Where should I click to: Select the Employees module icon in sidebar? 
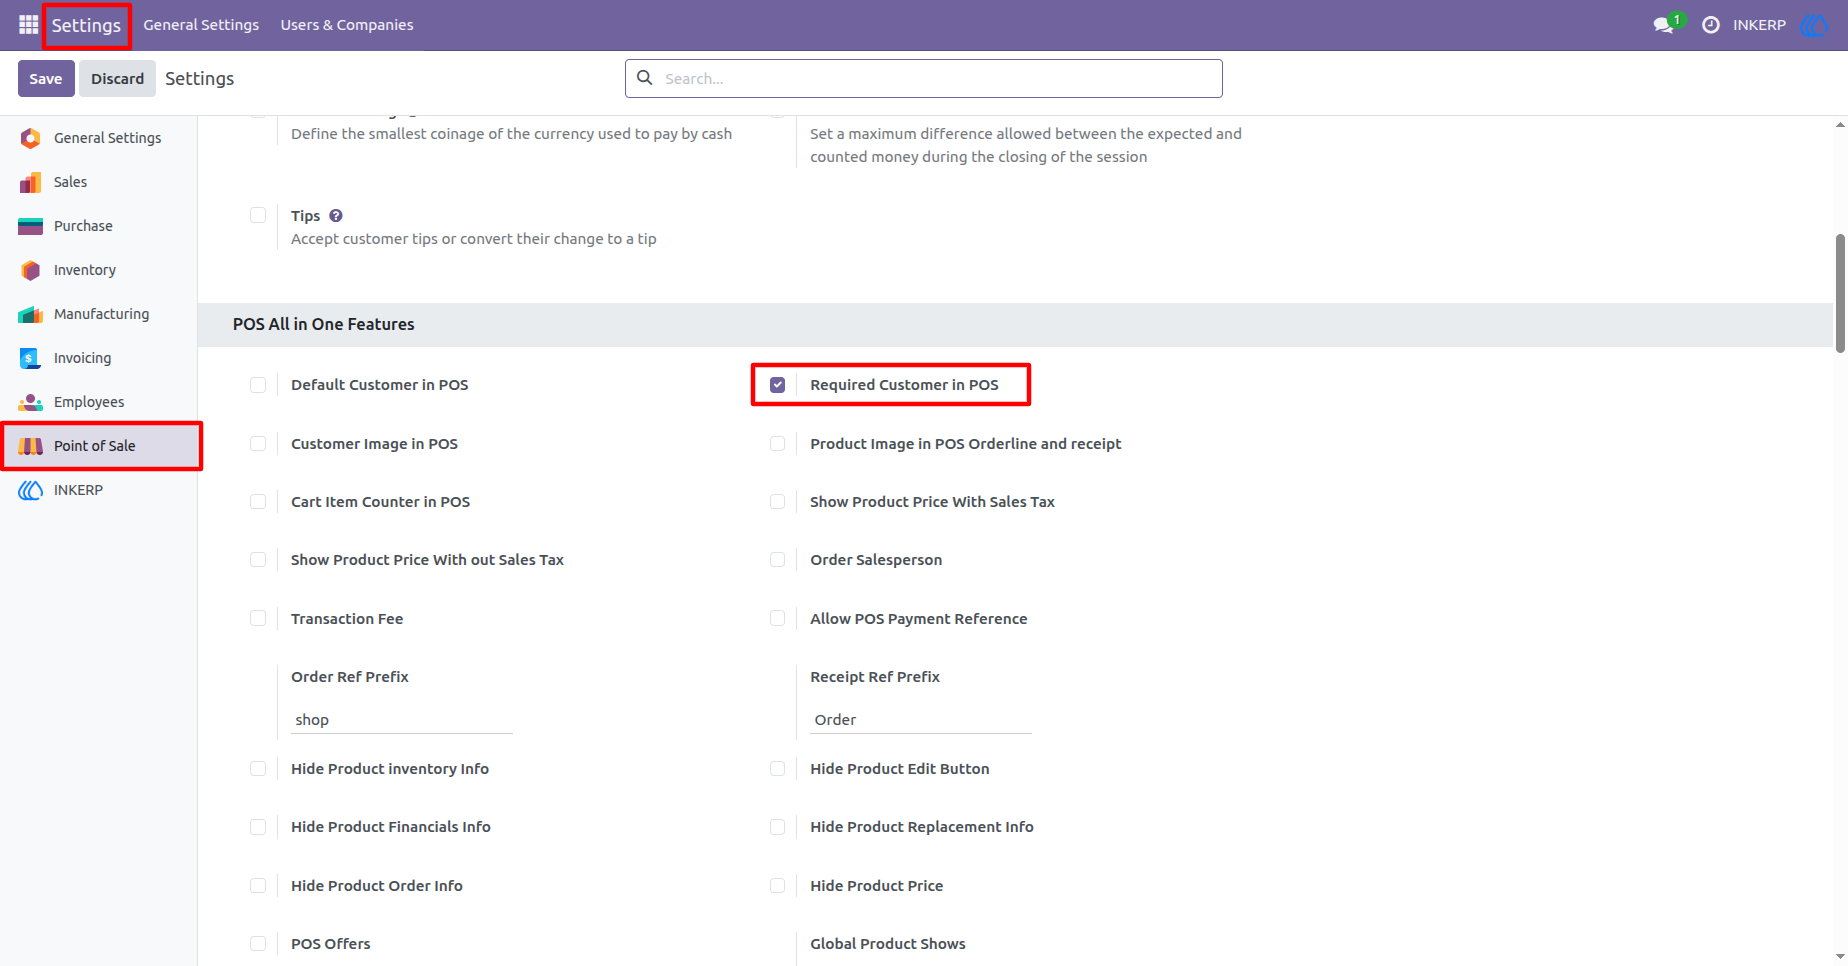pyautogui.click(x=31, y=402)
